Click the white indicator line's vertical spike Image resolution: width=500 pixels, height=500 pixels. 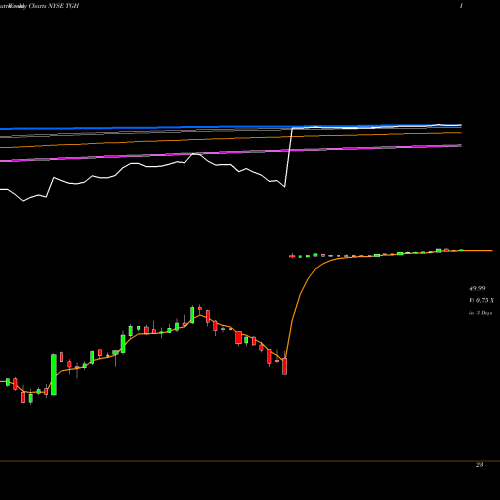289,157
